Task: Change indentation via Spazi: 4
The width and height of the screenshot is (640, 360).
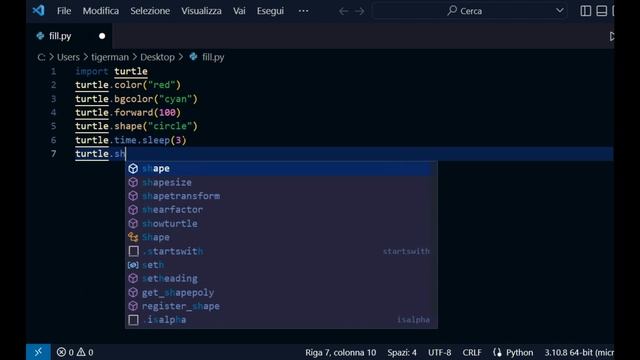Action: point(402,352)
